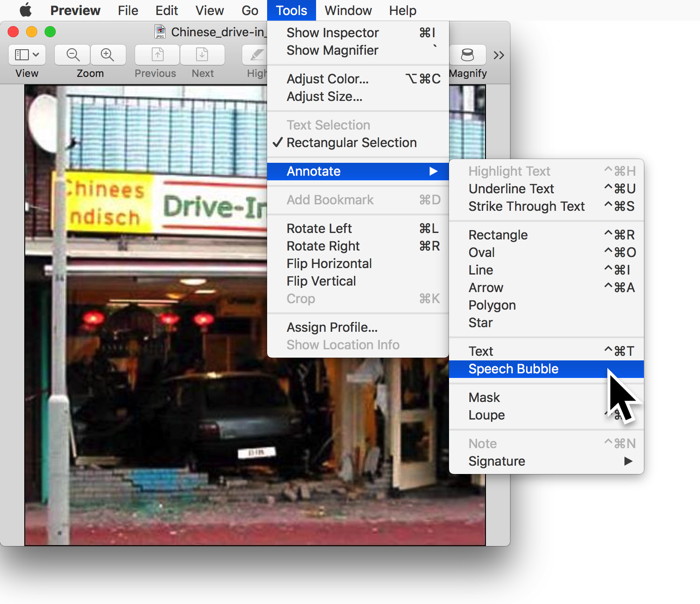Image resolution: width=700 pixels, height=604 pixels.
Task: Expand the toolbar overflow chevron
Action: 499,55
